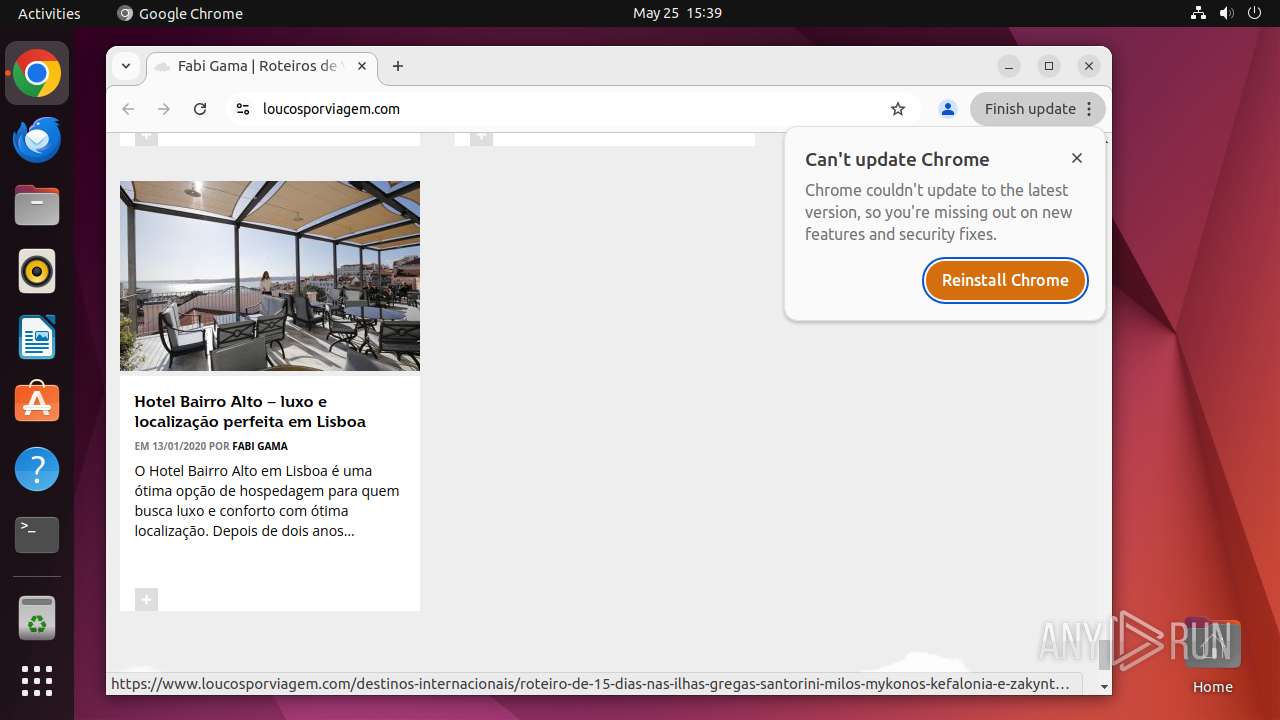Minimize the Chrome window
This screenshot has height=720, width=1280.
(1009, 66)
